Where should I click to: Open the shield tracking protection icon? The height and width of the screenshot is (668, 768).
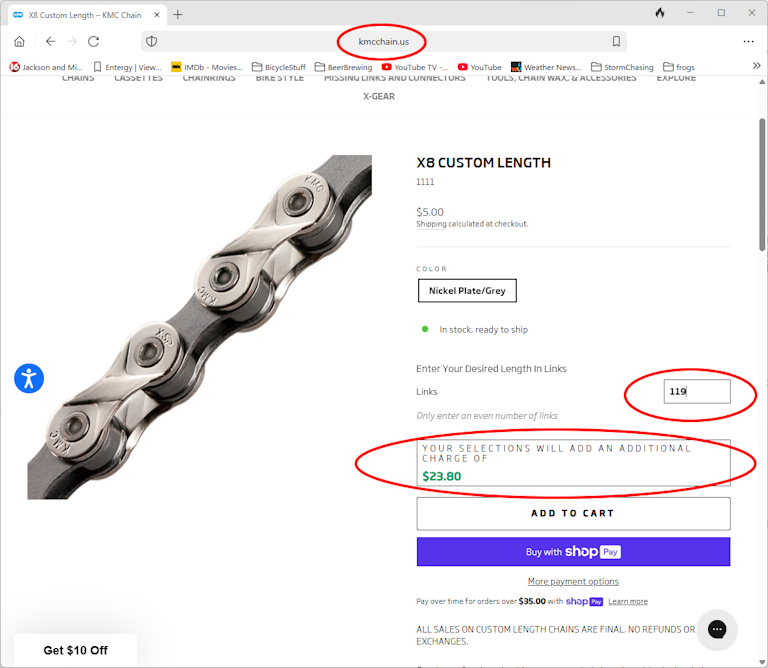pos(152,42)
